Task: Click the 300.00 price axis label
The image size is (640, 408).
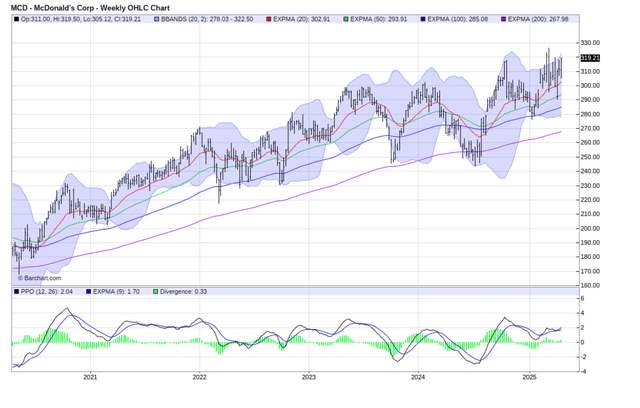Action: (590, 86)
